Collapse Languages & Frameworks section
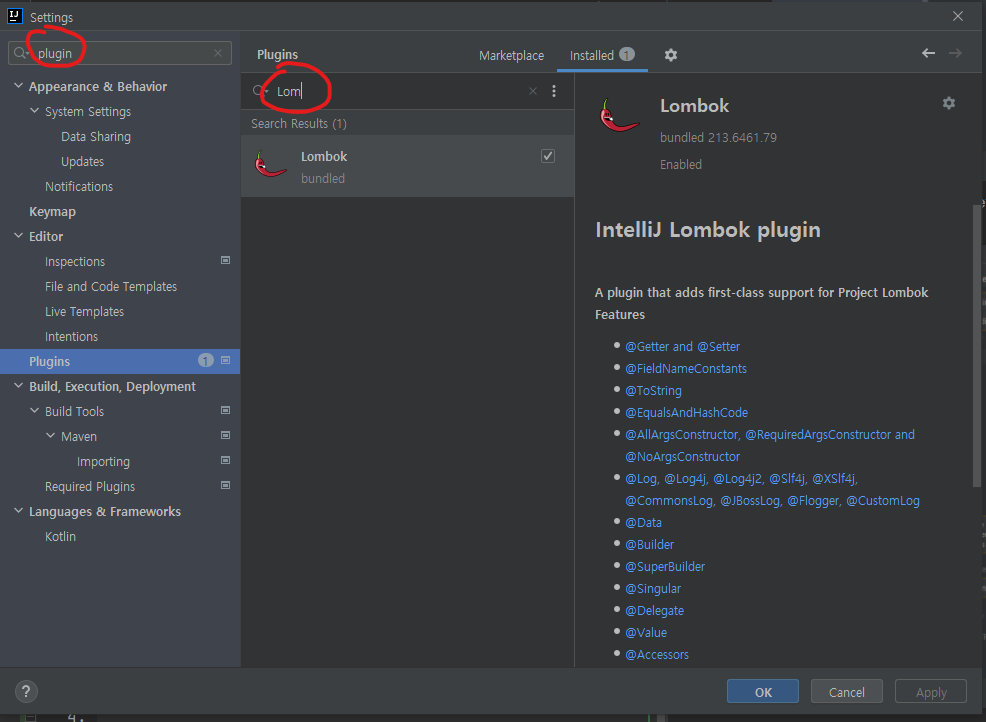Screen dimensions: 986x722 18,511
